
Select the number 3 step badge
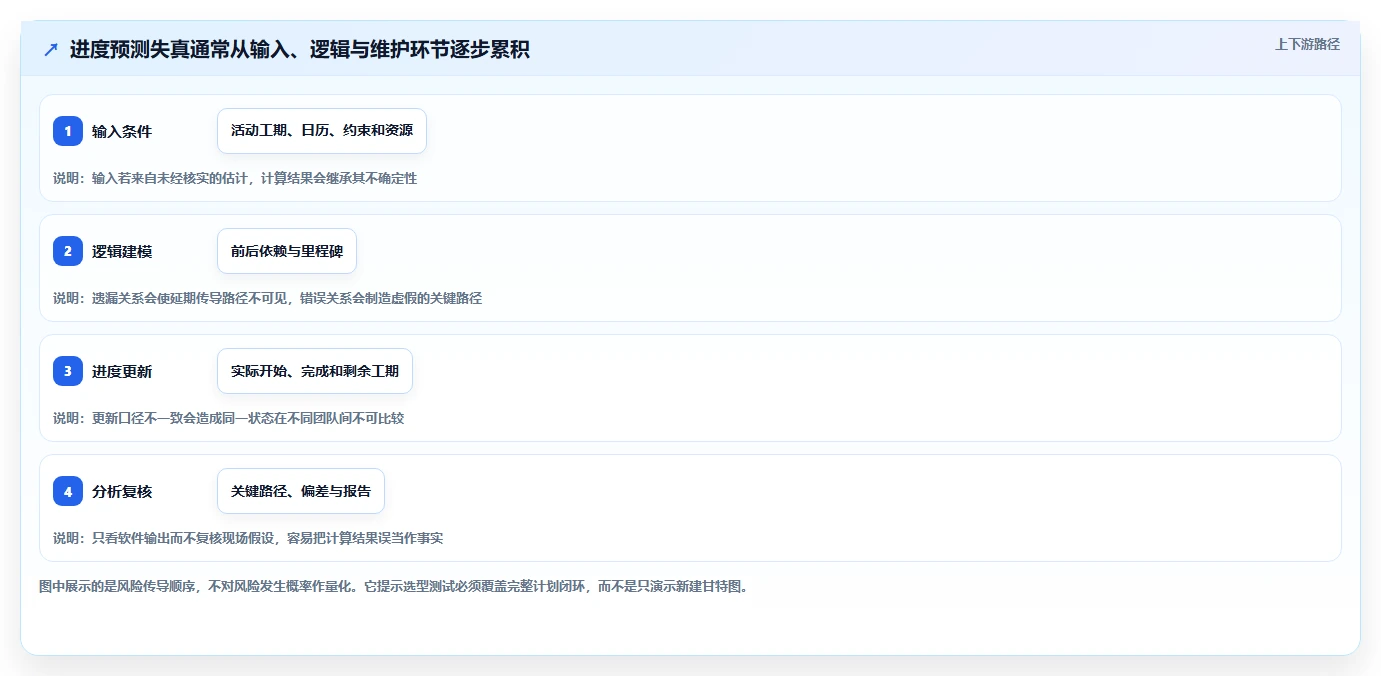click(x=68, y=371)
